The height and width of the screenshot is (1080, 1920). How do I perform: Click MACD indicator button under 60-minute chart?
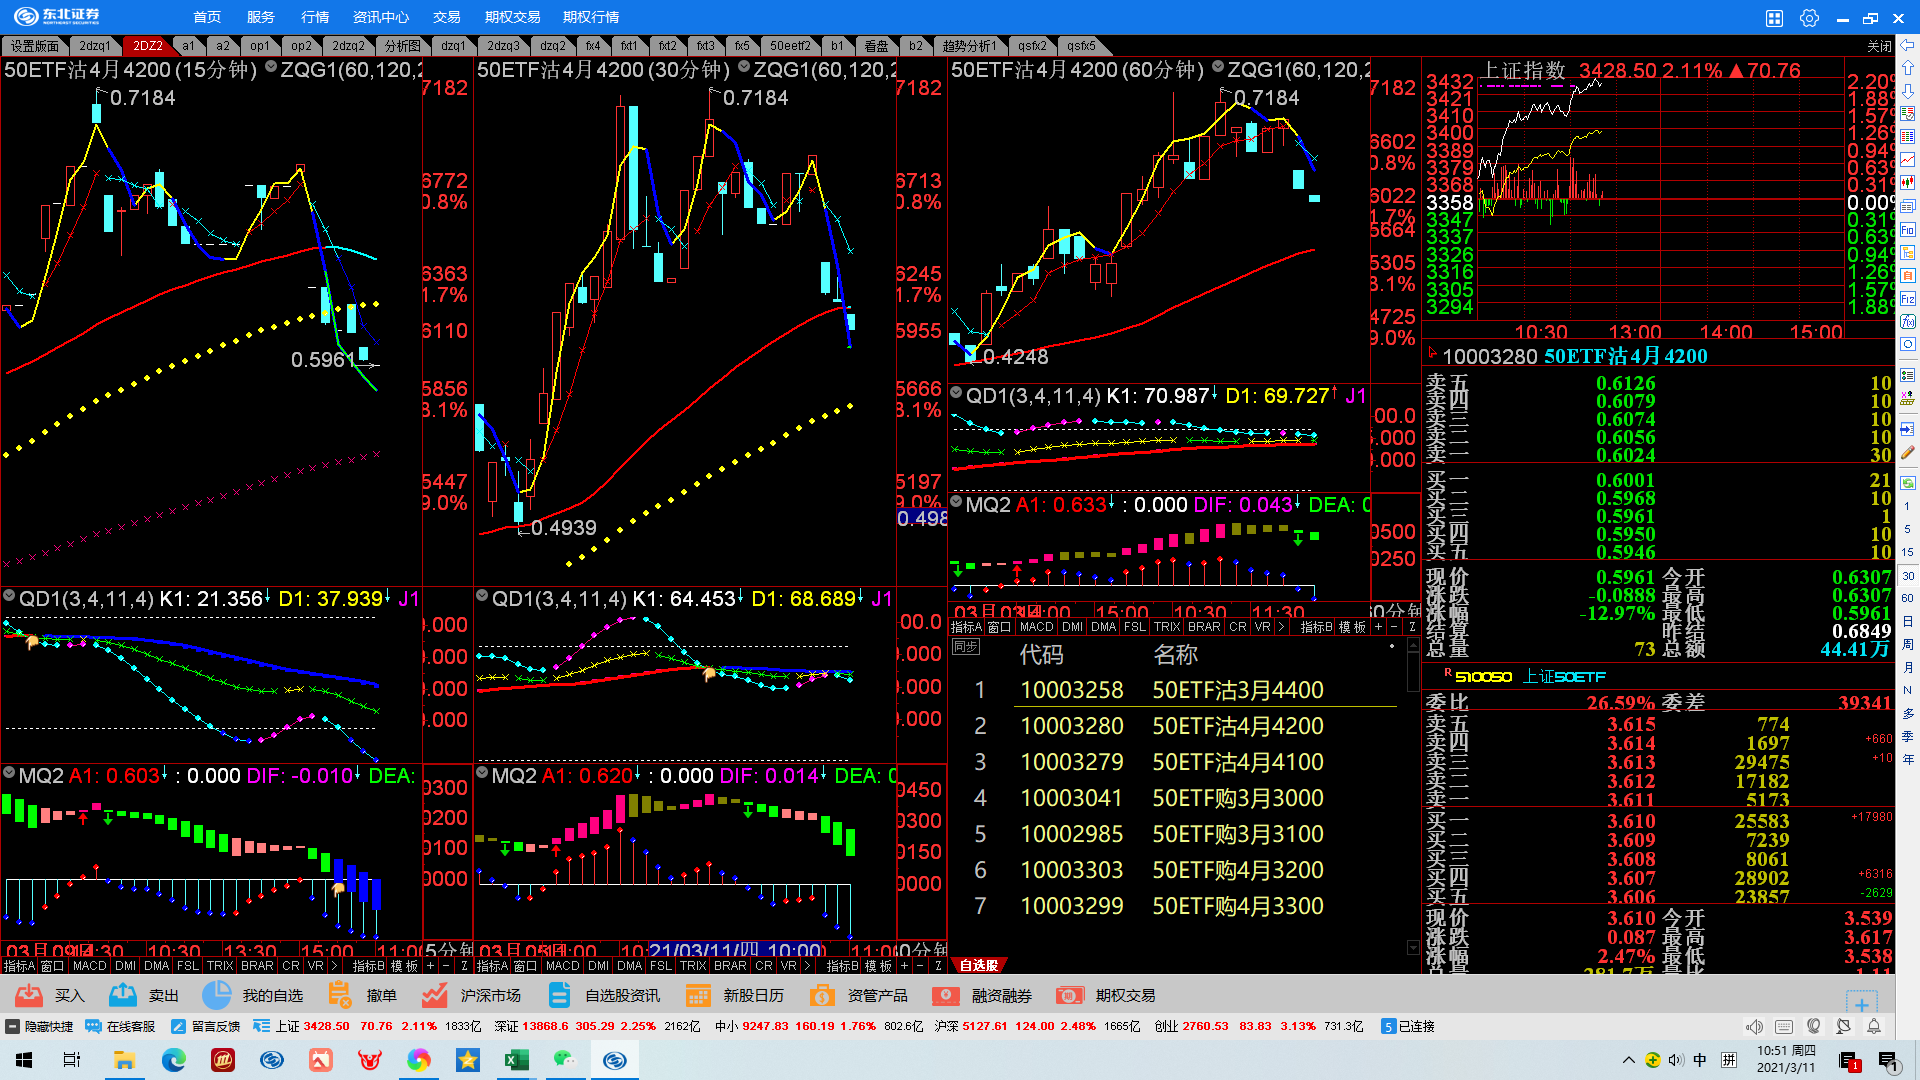tap(1036, 627)
